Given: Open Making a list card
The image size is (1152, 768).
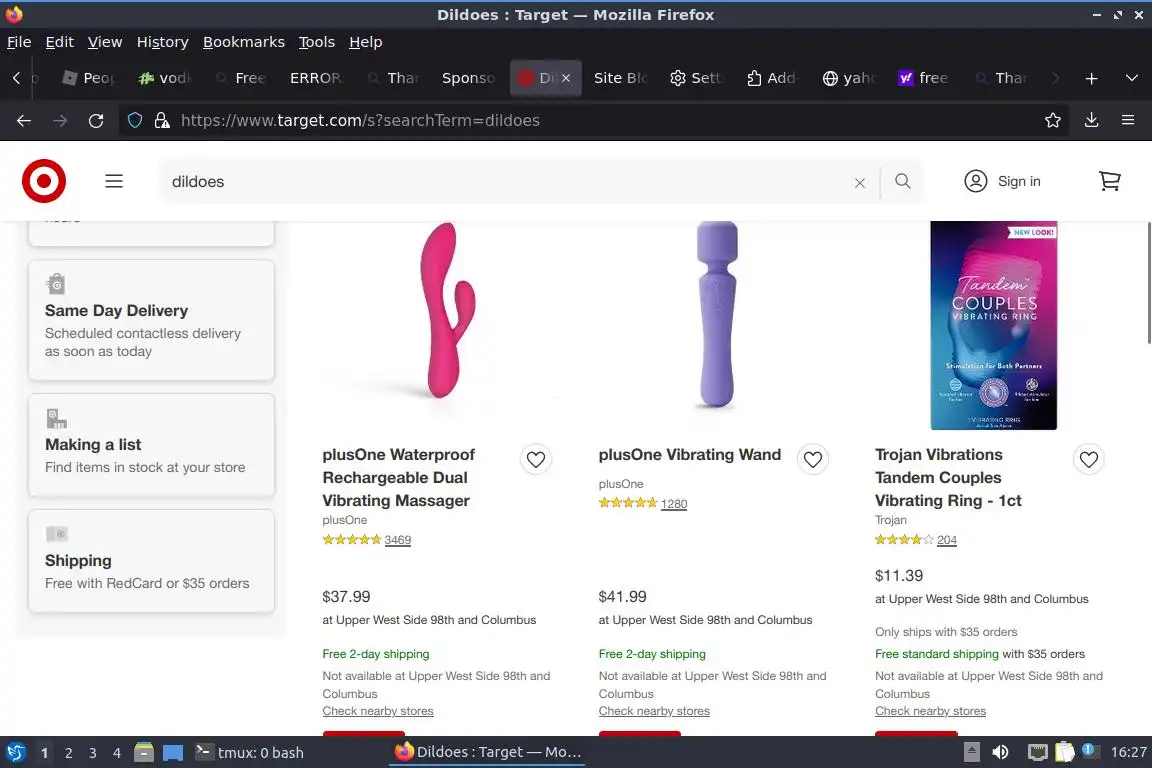Looking at the screenshot, I should (151, 445).
